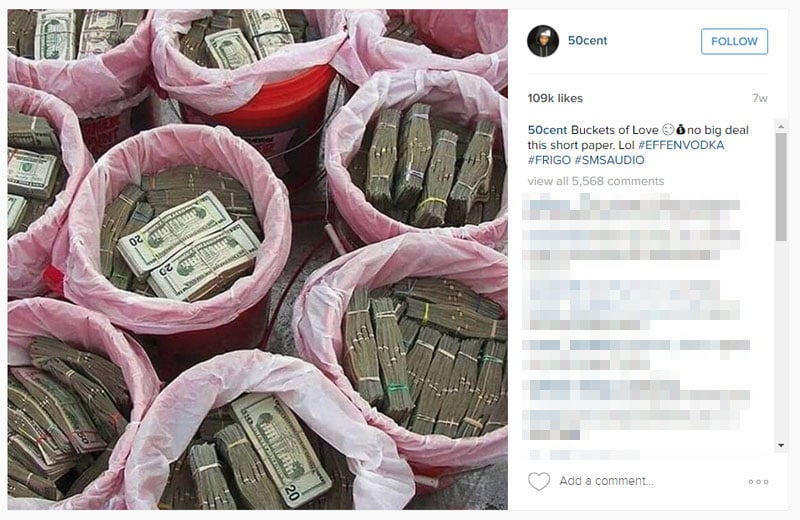Click the comments scrollbar thumb
This screenshot has height=520, width=800.
click(x=781, y=186)
